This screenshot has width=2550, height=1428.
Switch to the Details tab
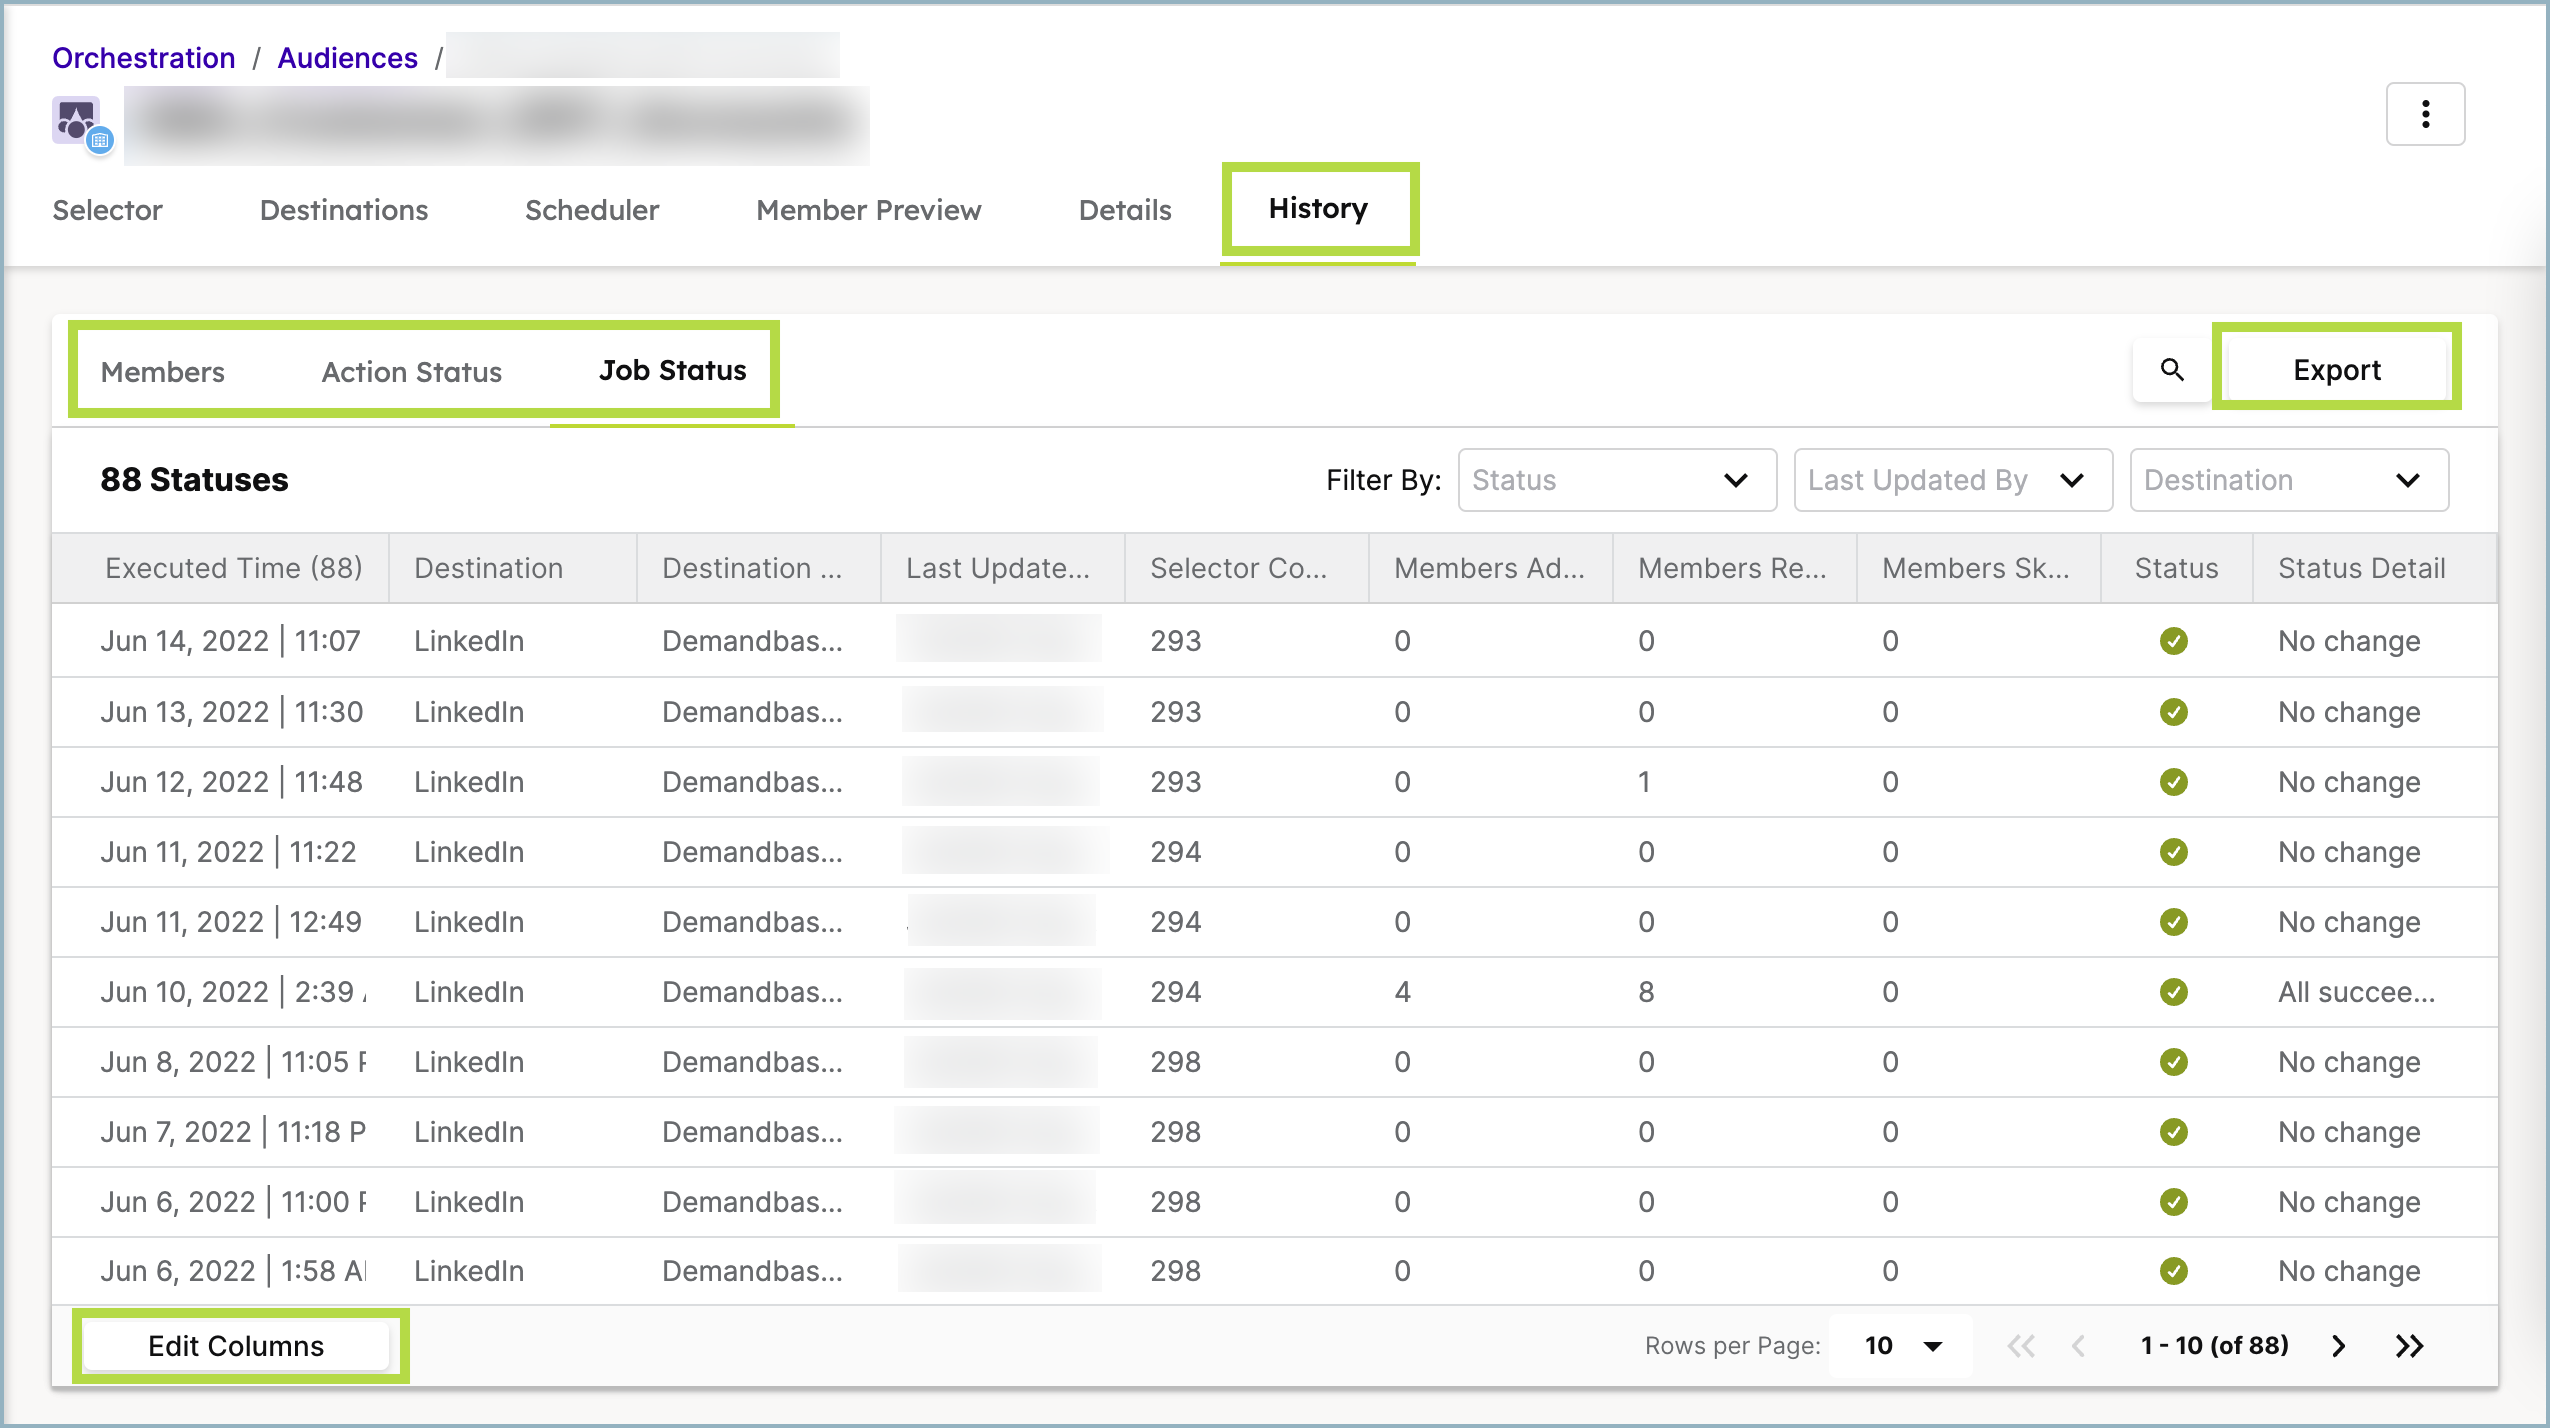tap(1125, 210)
